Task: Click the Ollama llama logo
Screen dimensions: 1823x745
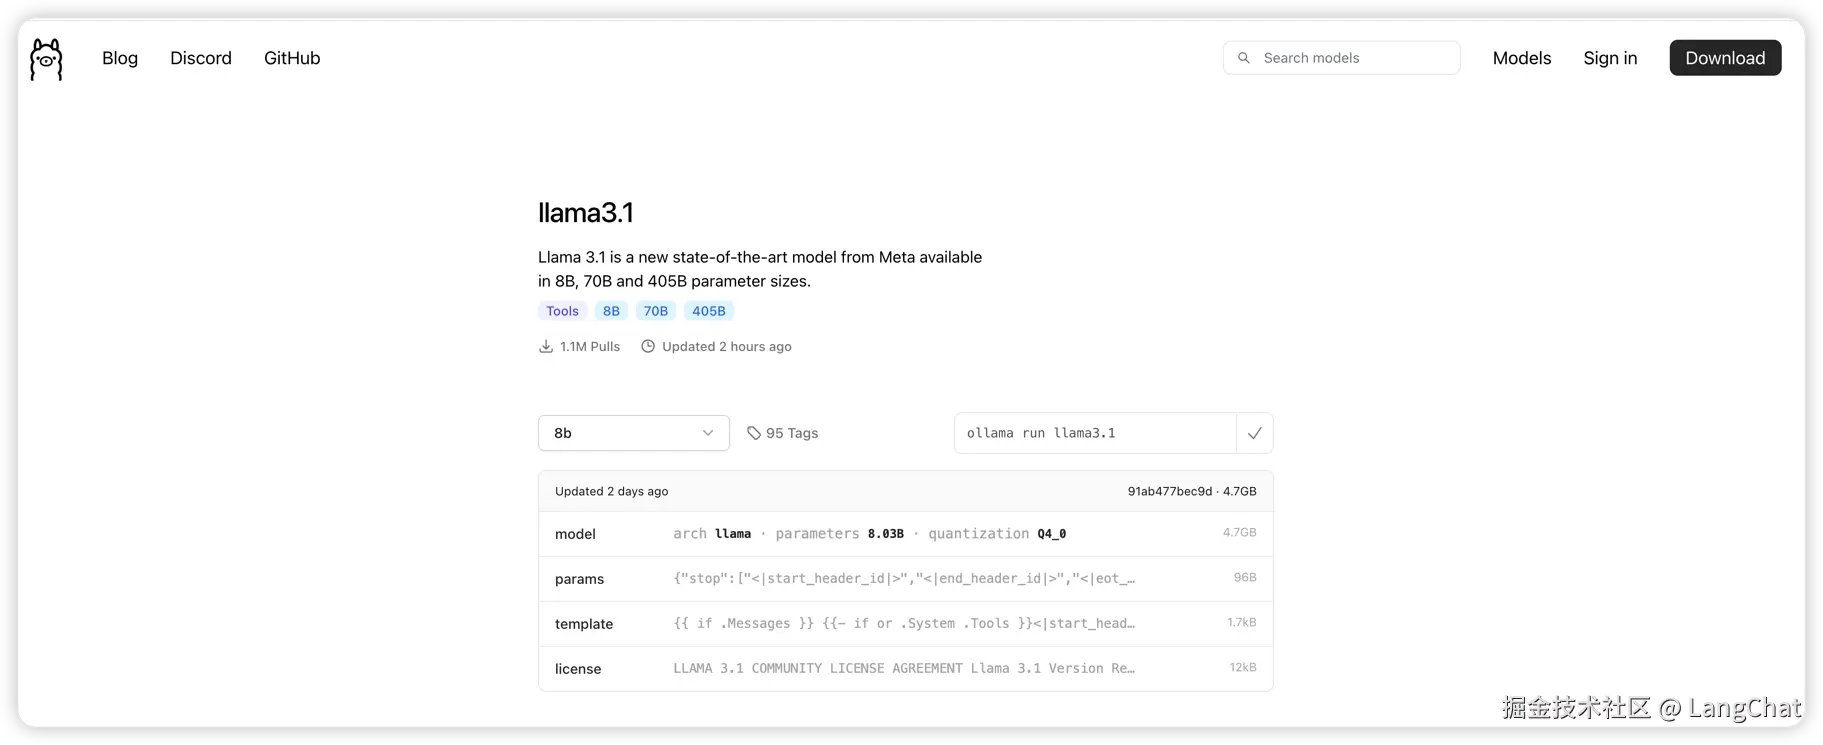Action: 46,59
